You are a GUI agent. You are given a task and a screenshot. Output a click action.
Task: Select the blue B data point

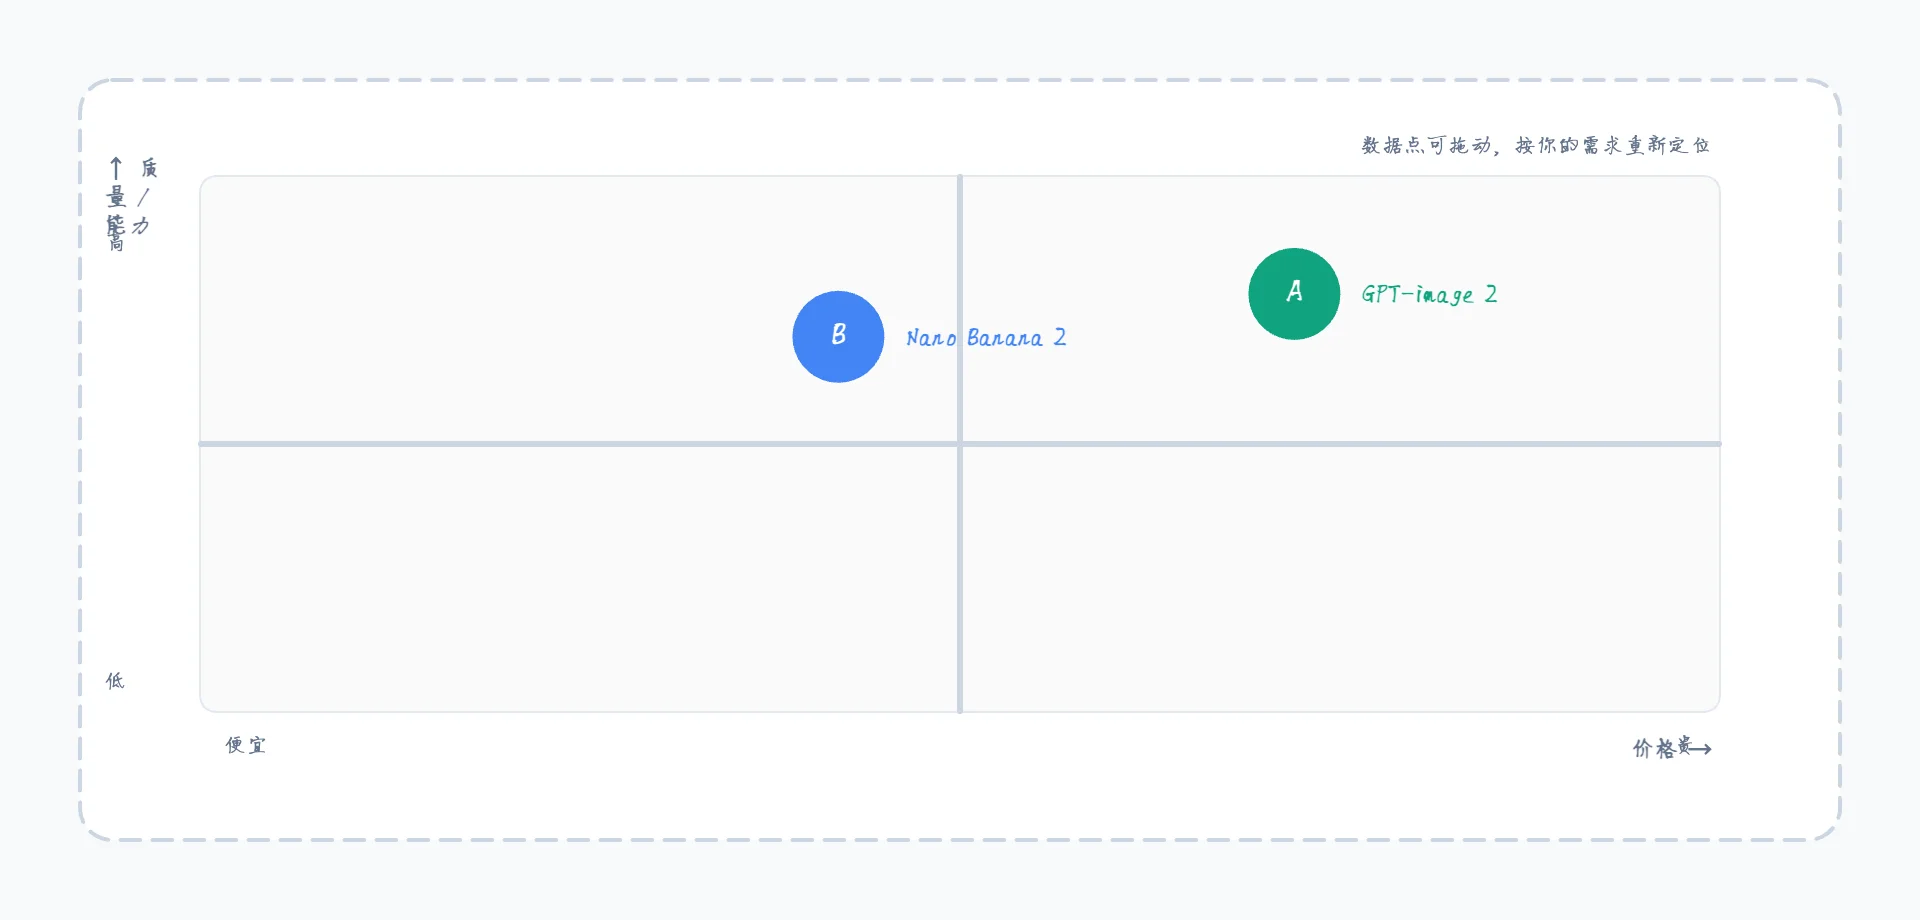(x=838, y=337)
